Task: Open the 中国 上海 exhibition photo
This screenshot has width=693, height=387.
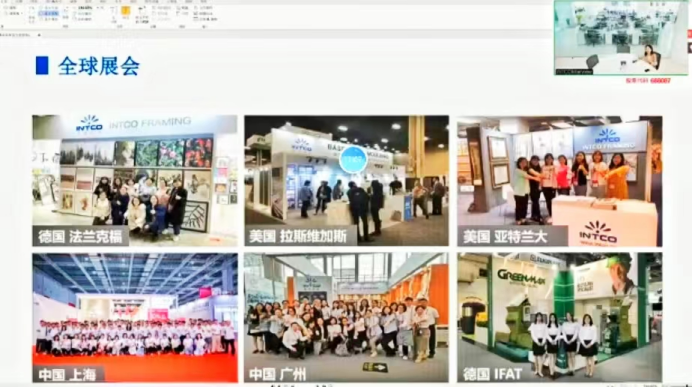Action: coord(135,318)
